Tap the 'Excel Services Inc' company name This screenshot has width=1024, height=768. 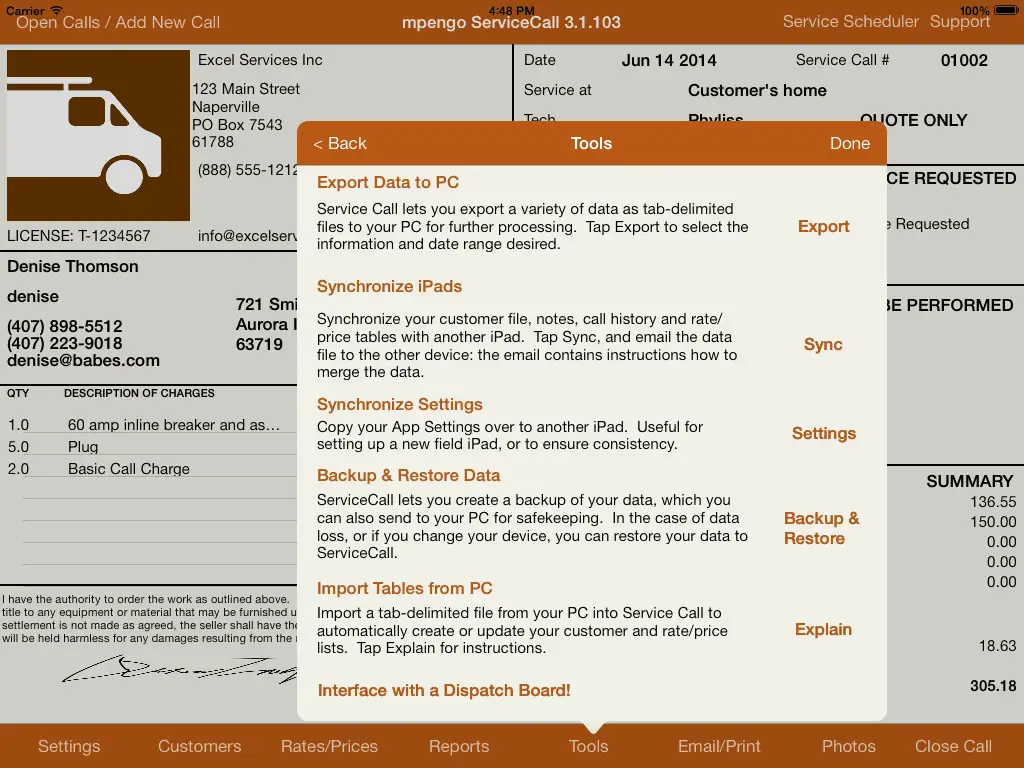(260, 60)
